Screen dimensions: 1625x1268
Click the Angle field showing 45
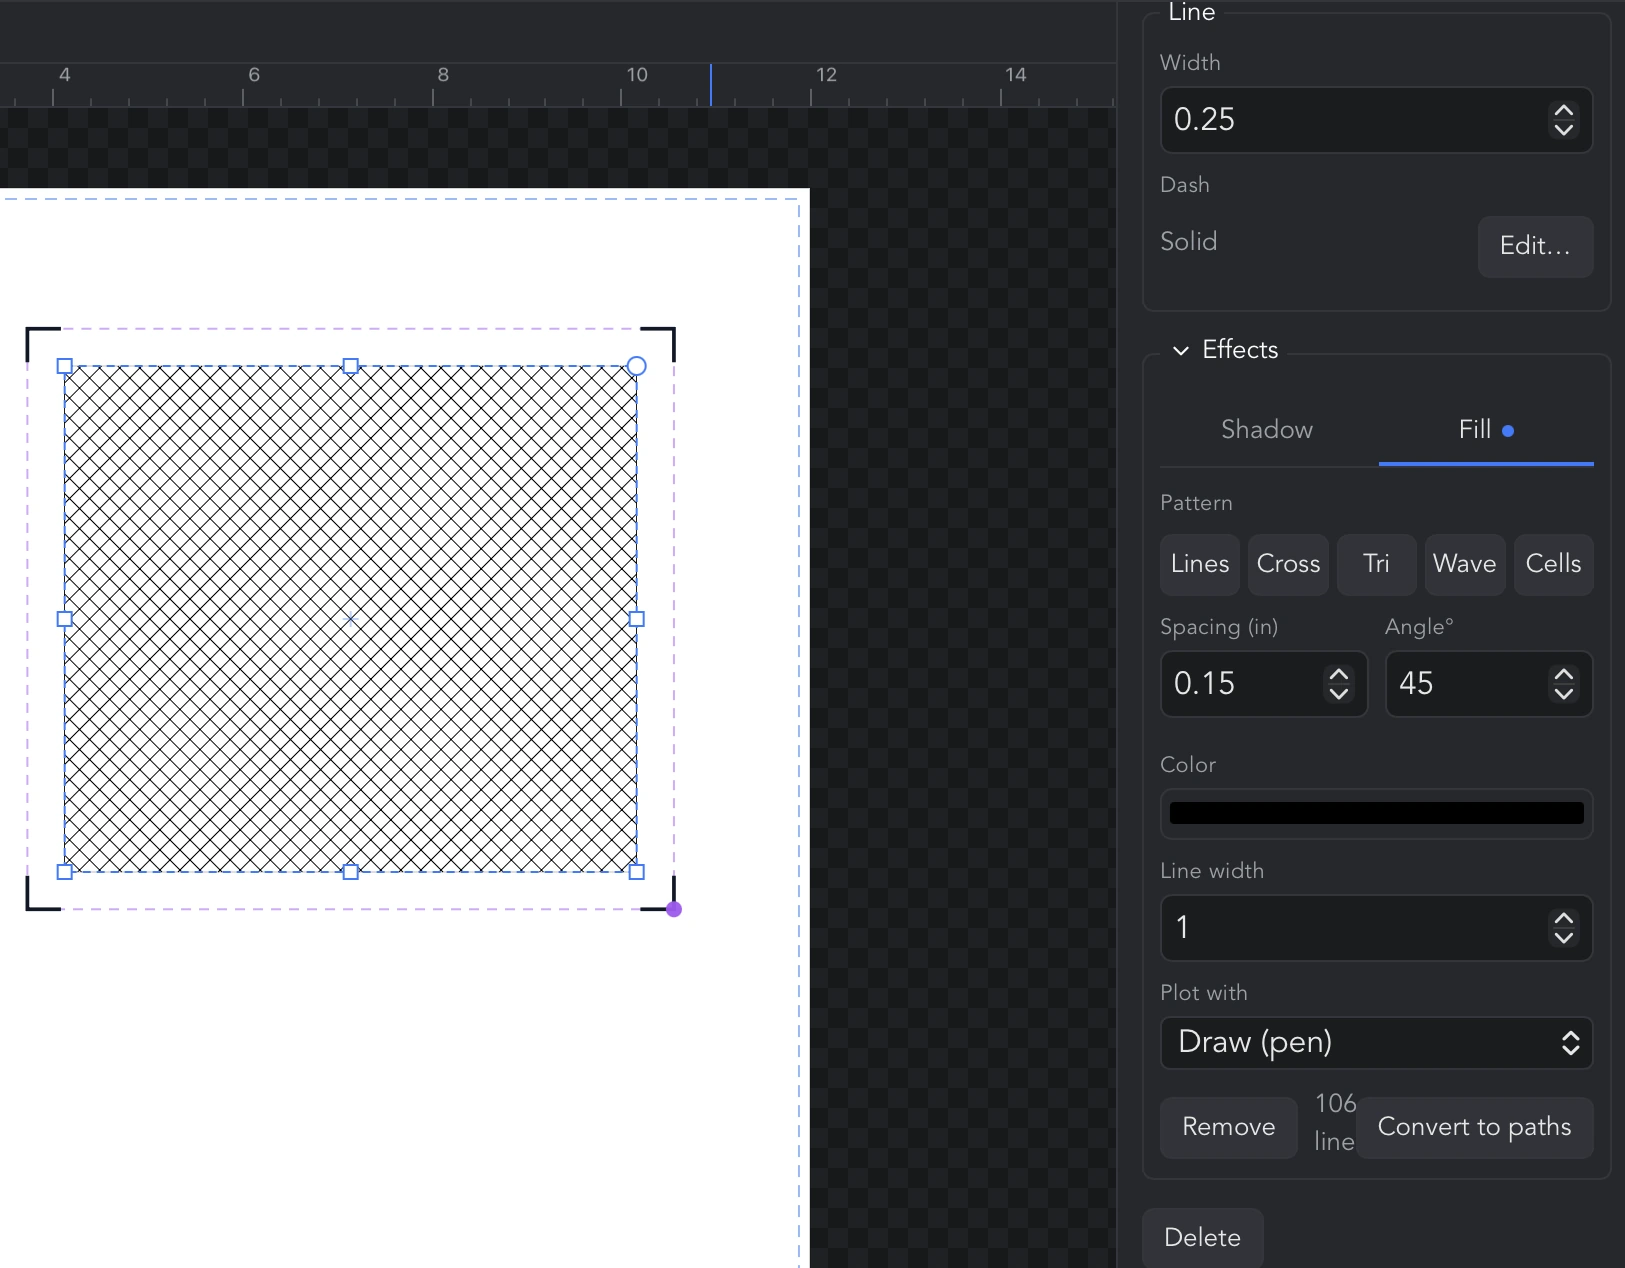1488,684
